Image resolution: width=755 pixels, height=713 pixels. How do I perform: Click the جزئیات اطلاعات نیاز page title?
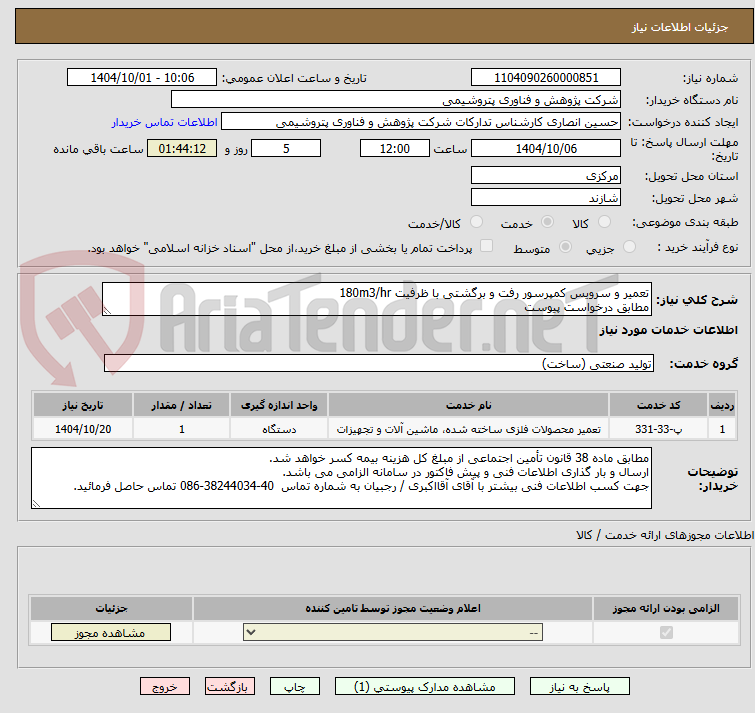(x=680, y=27)
